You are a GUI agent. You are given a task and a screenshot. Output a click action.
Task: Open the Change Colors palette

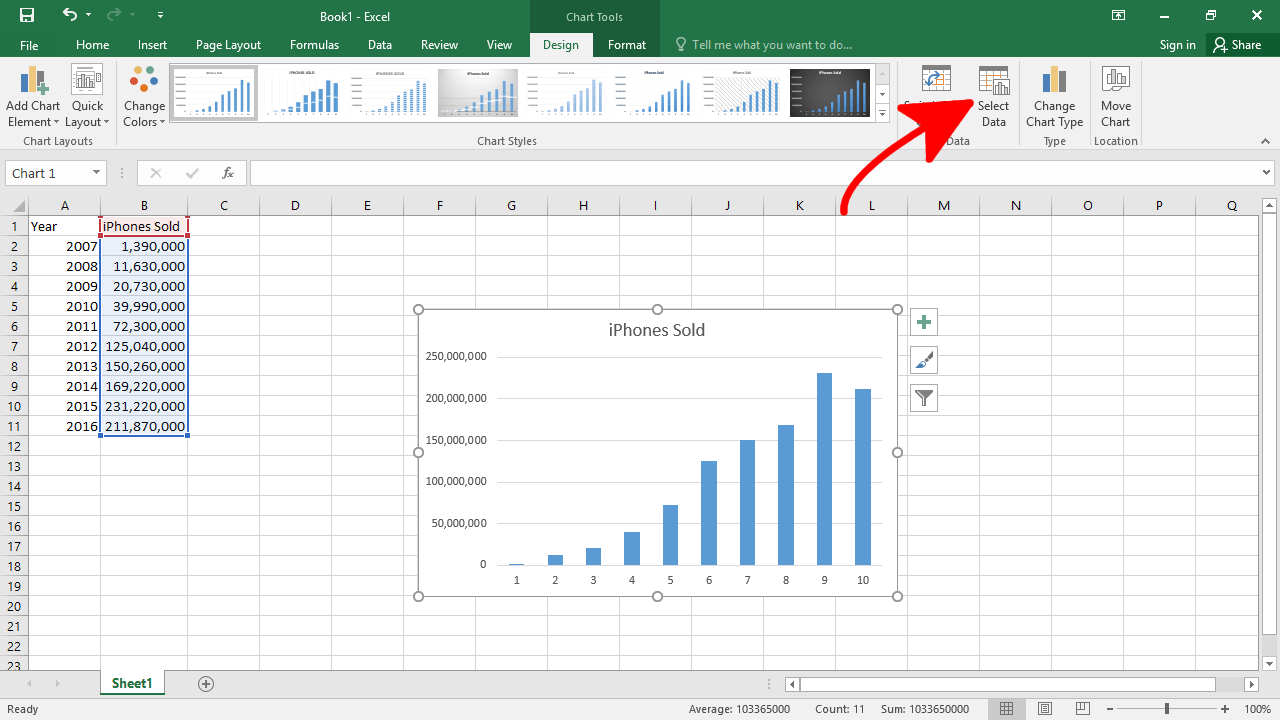click(x=144, y=97)
